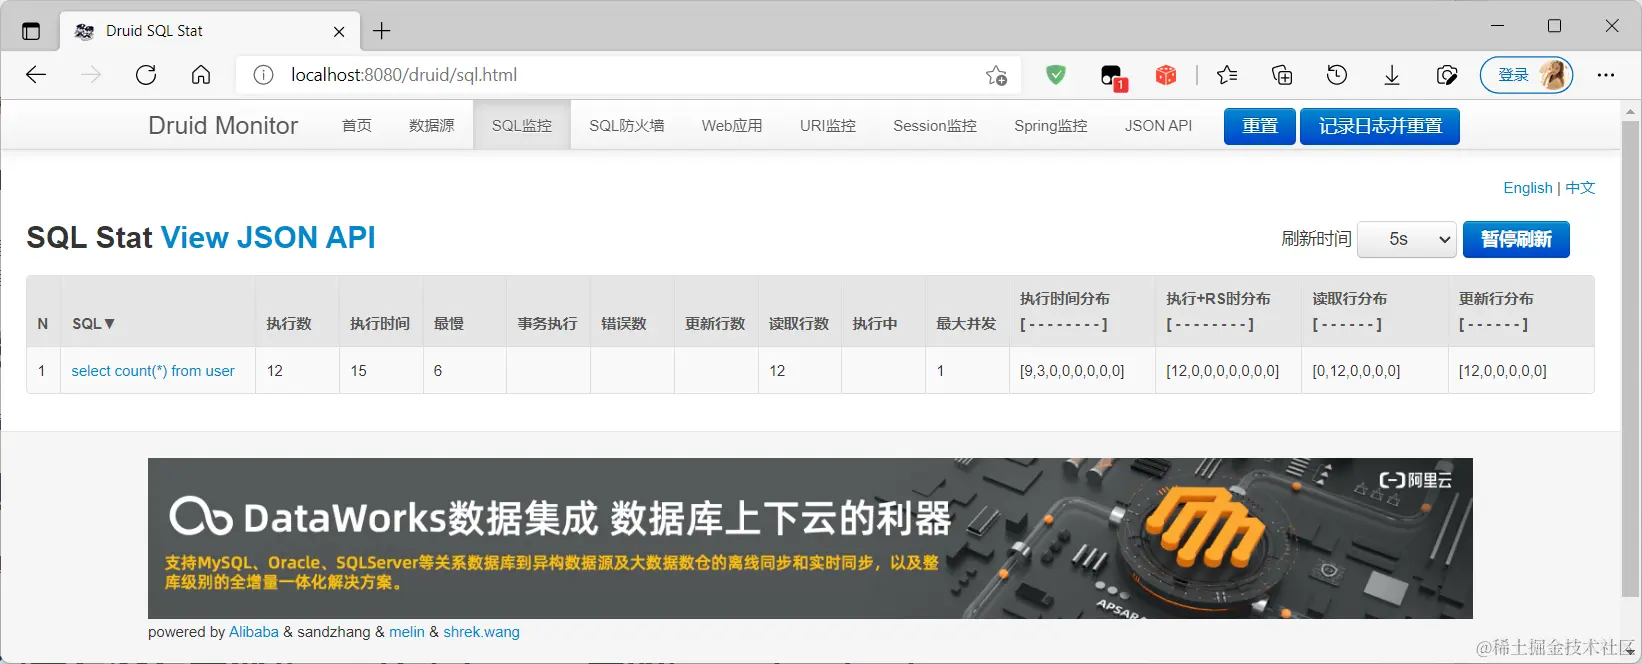This screenshot has width=1642, height=664.
Task: Click the address bar URL field
Action: pos(630,75)
